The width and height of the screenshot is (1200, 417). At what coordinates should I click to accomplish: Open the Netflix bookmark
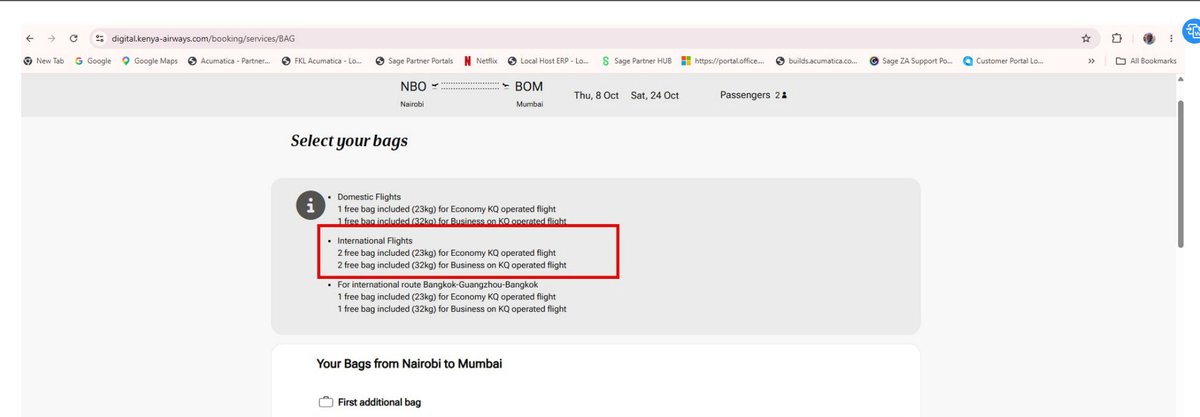click(480, 60)
